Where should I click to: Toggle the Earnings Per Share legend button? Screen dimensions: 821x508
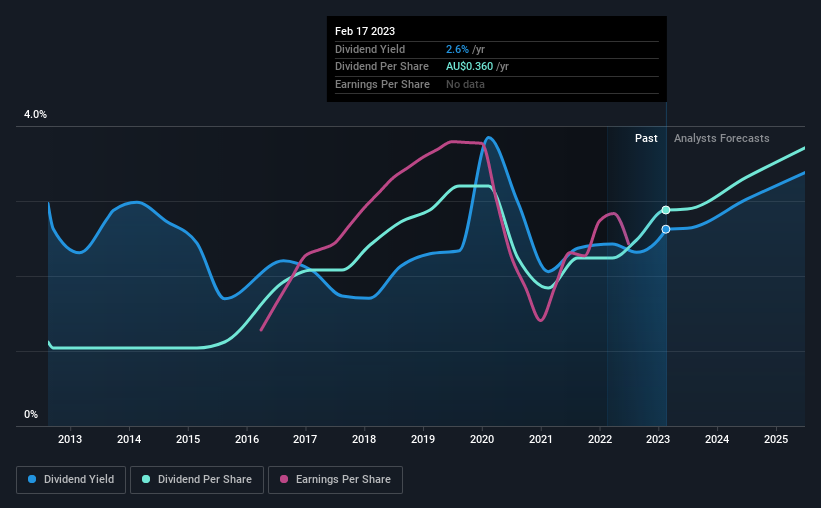pyautogui.click(x=335, y=479)
